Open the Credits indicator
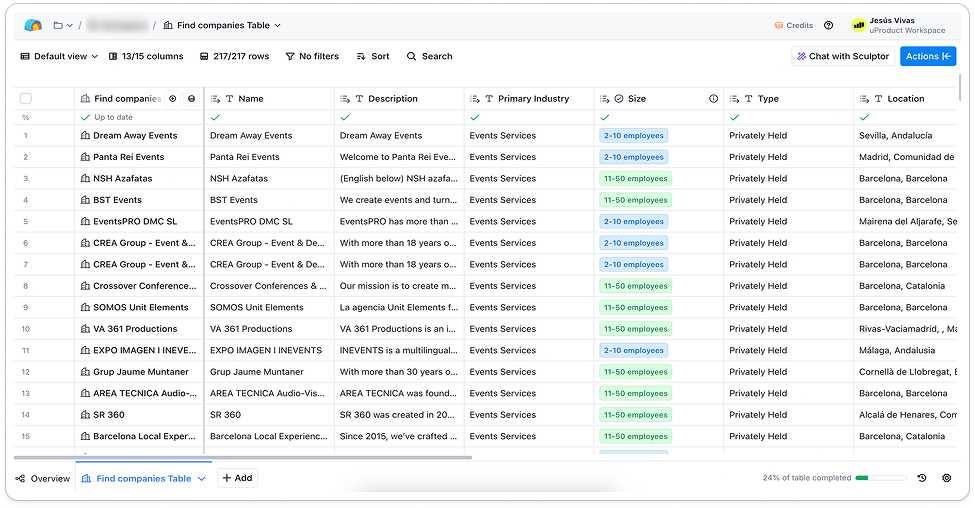Screen dimensions: 975x508 (x=794, y=25)
